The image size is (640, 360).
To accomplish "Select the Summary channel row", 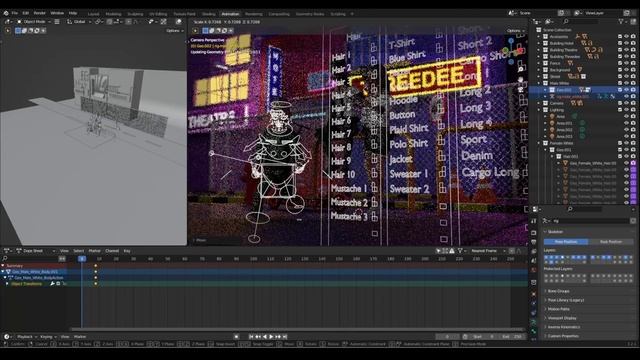I will click(x=34, y=266).
